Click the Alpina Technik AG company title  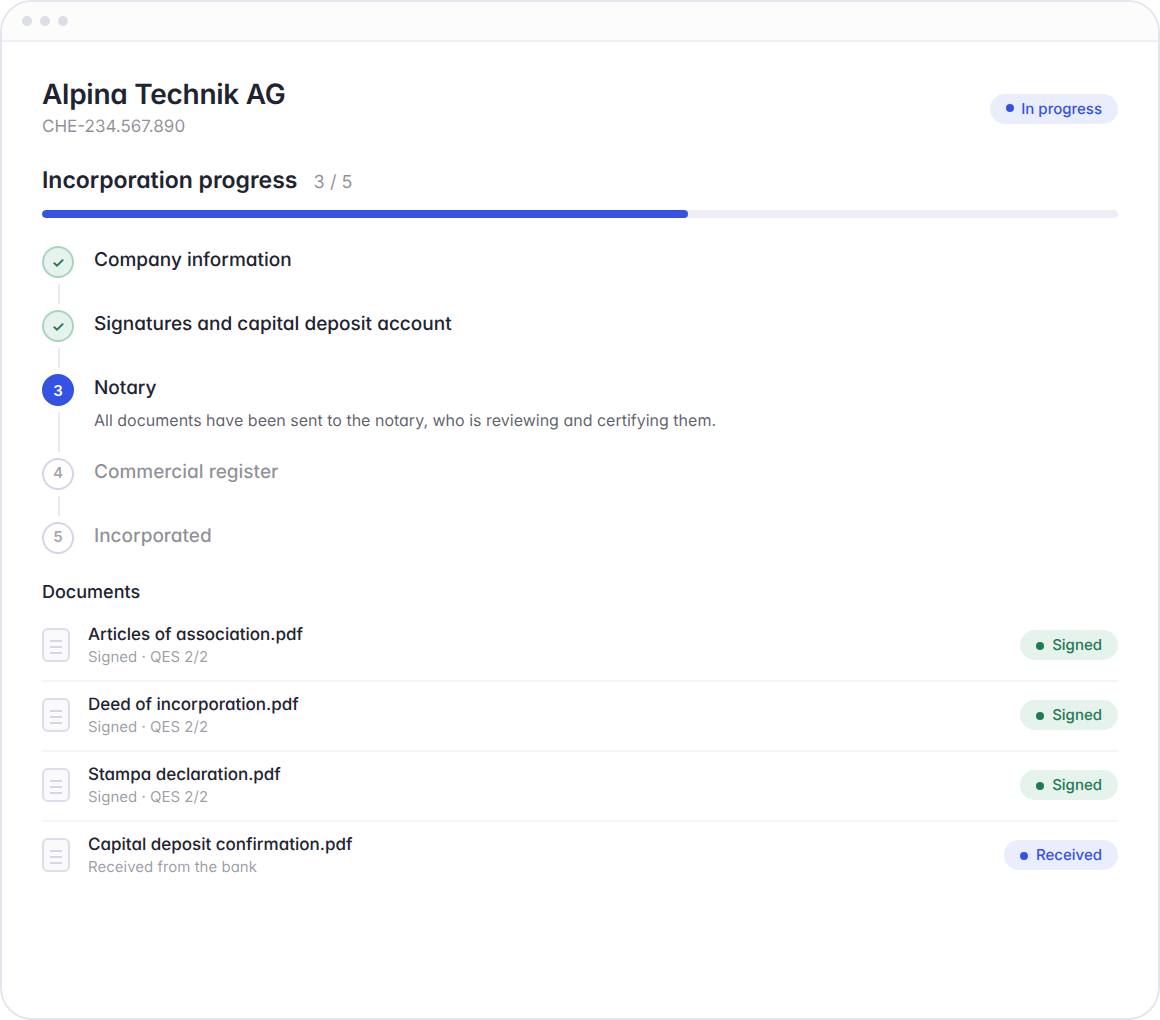163,95
